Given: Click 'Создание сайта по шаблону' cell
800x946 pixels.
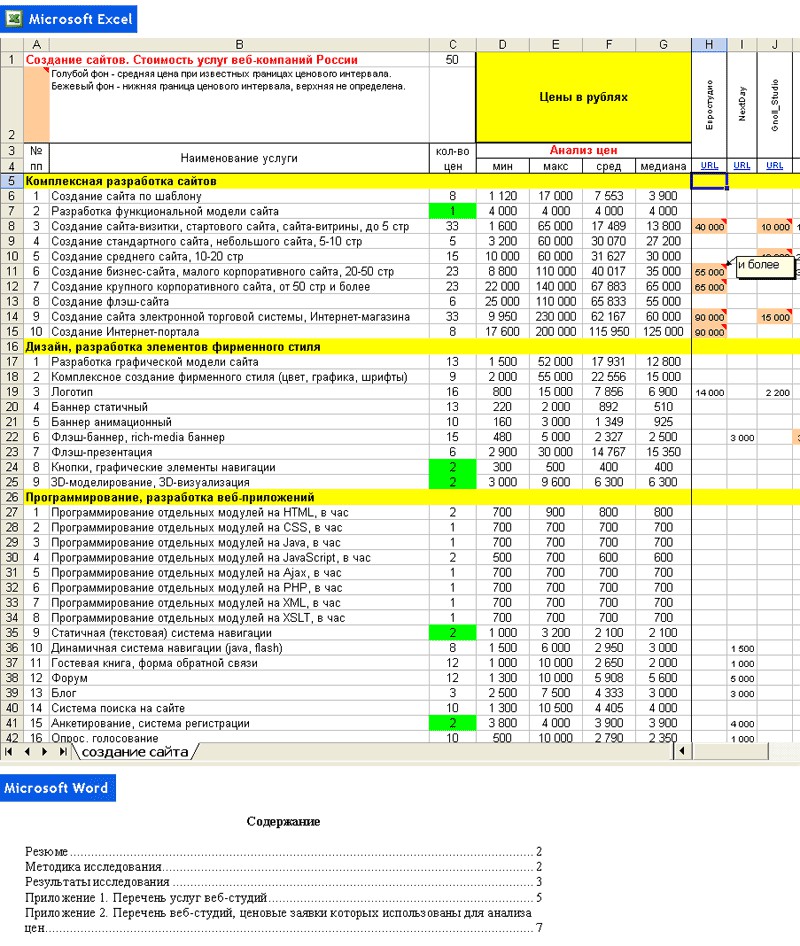Looking at the screenshot, I should [x=239, y=196].
